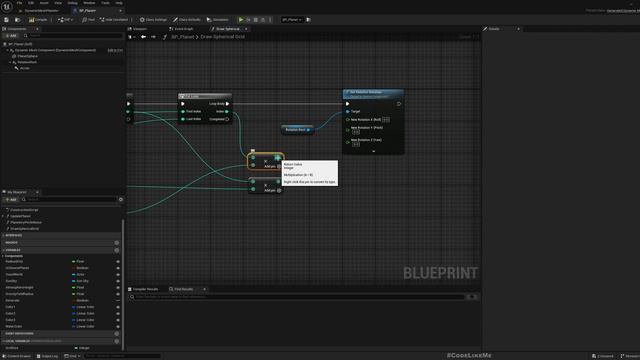The image size is (640, 360).
Task: Click the Loop Body output pin
Action: pyautogui.click(x=228, y=104)
